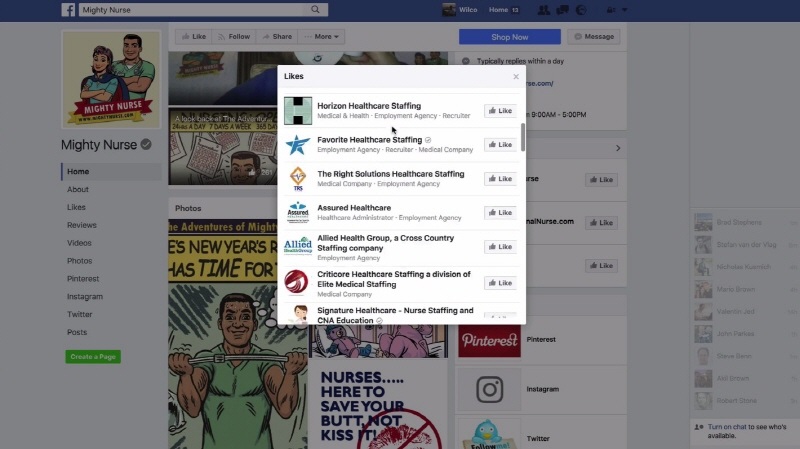Open Photos in page sidebar
Screen dimensions: 800x449
[x=80, y=261]
